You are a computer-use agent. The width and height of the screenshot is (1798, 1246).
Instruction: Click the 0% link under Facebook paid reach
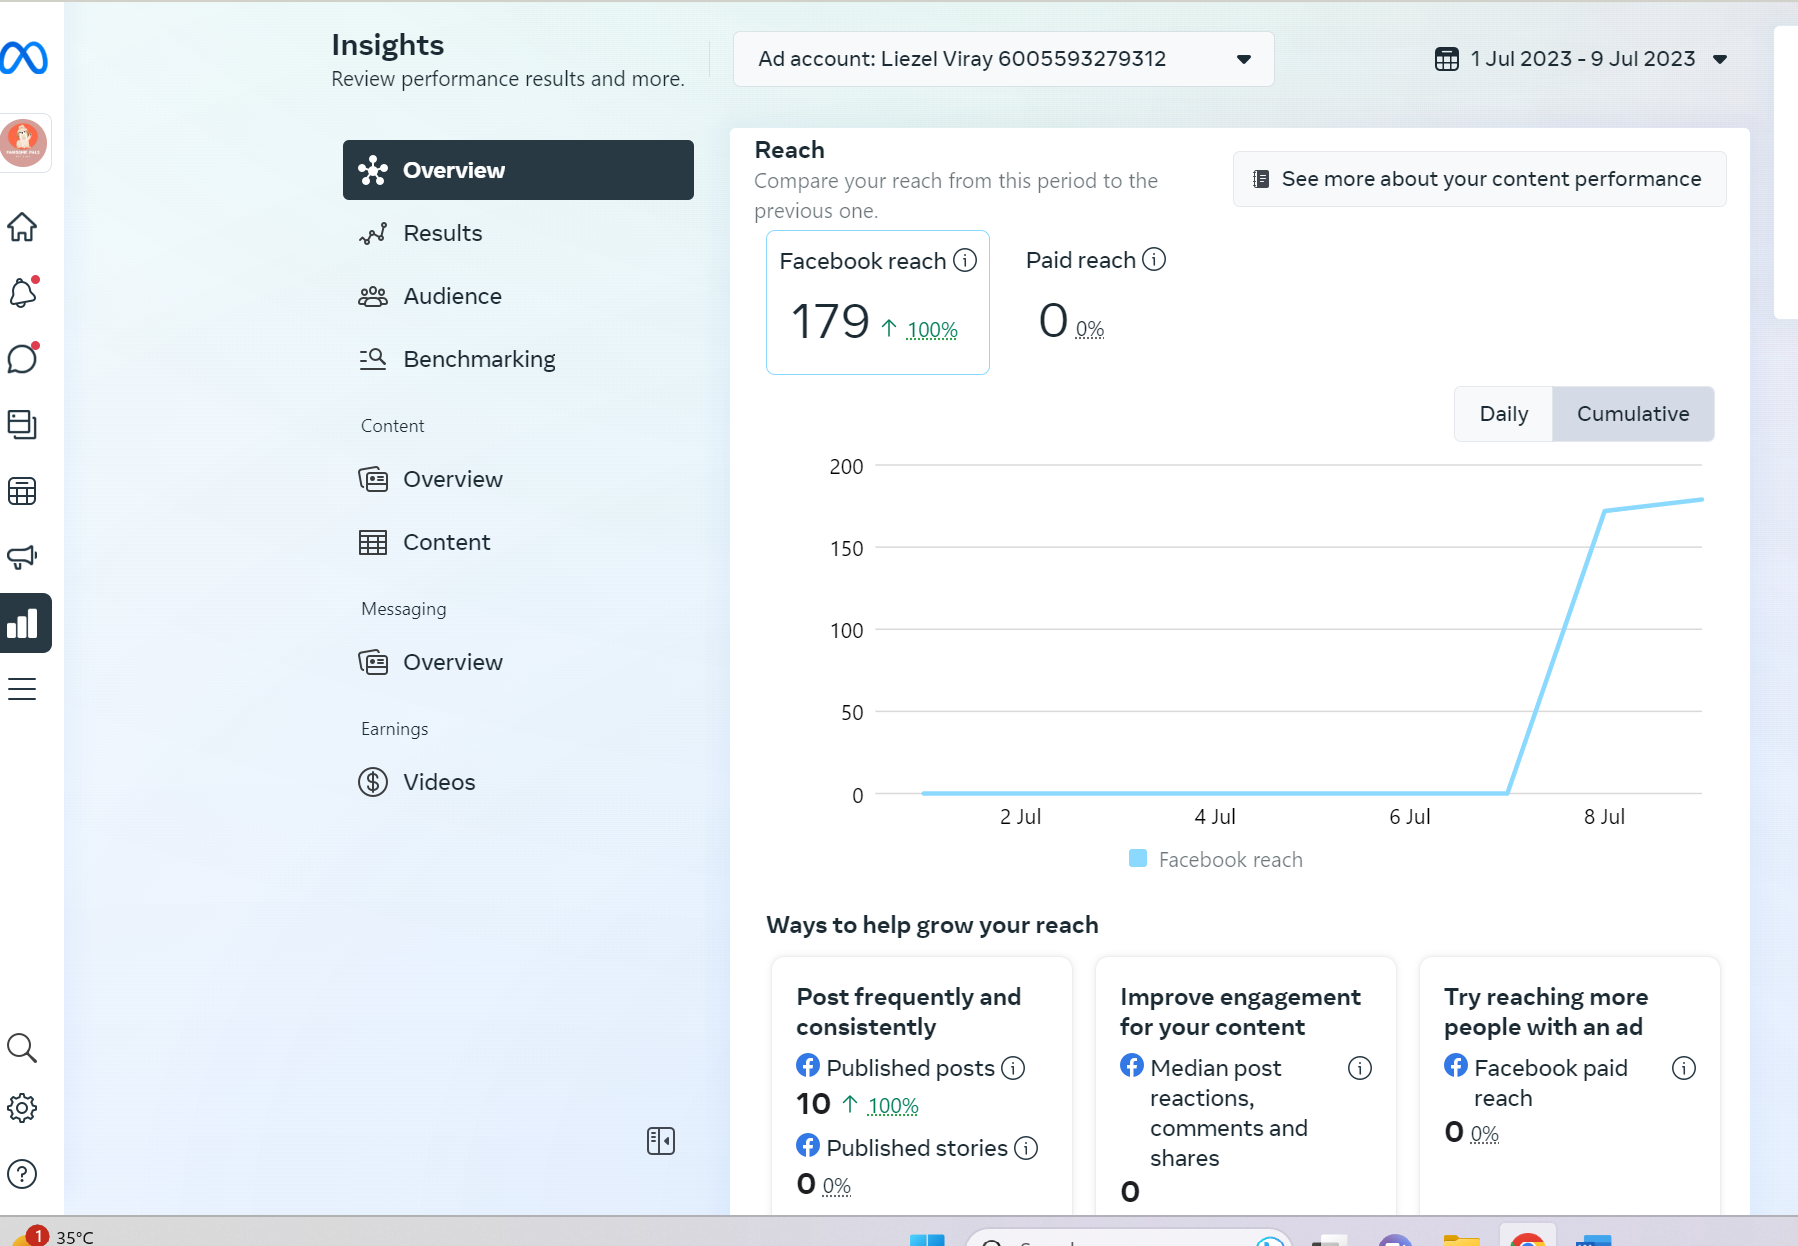pyautogui.click(x=1485, y=1133)
